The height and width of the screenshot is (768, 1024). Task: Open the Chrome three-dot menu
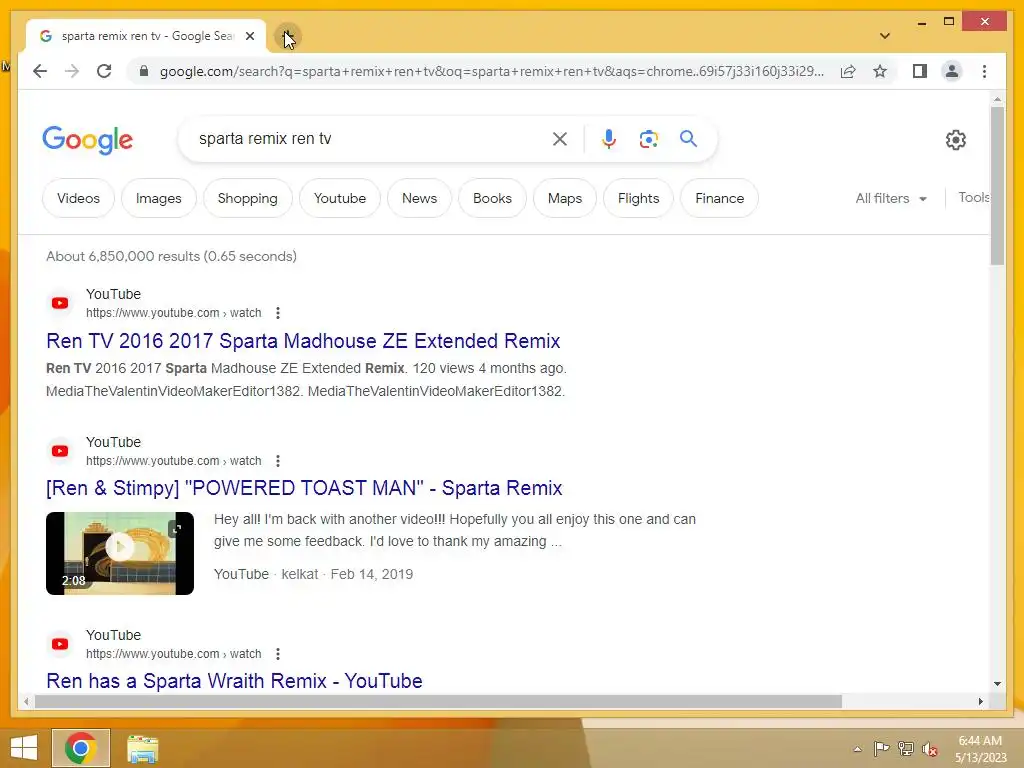tap(984, 71)
